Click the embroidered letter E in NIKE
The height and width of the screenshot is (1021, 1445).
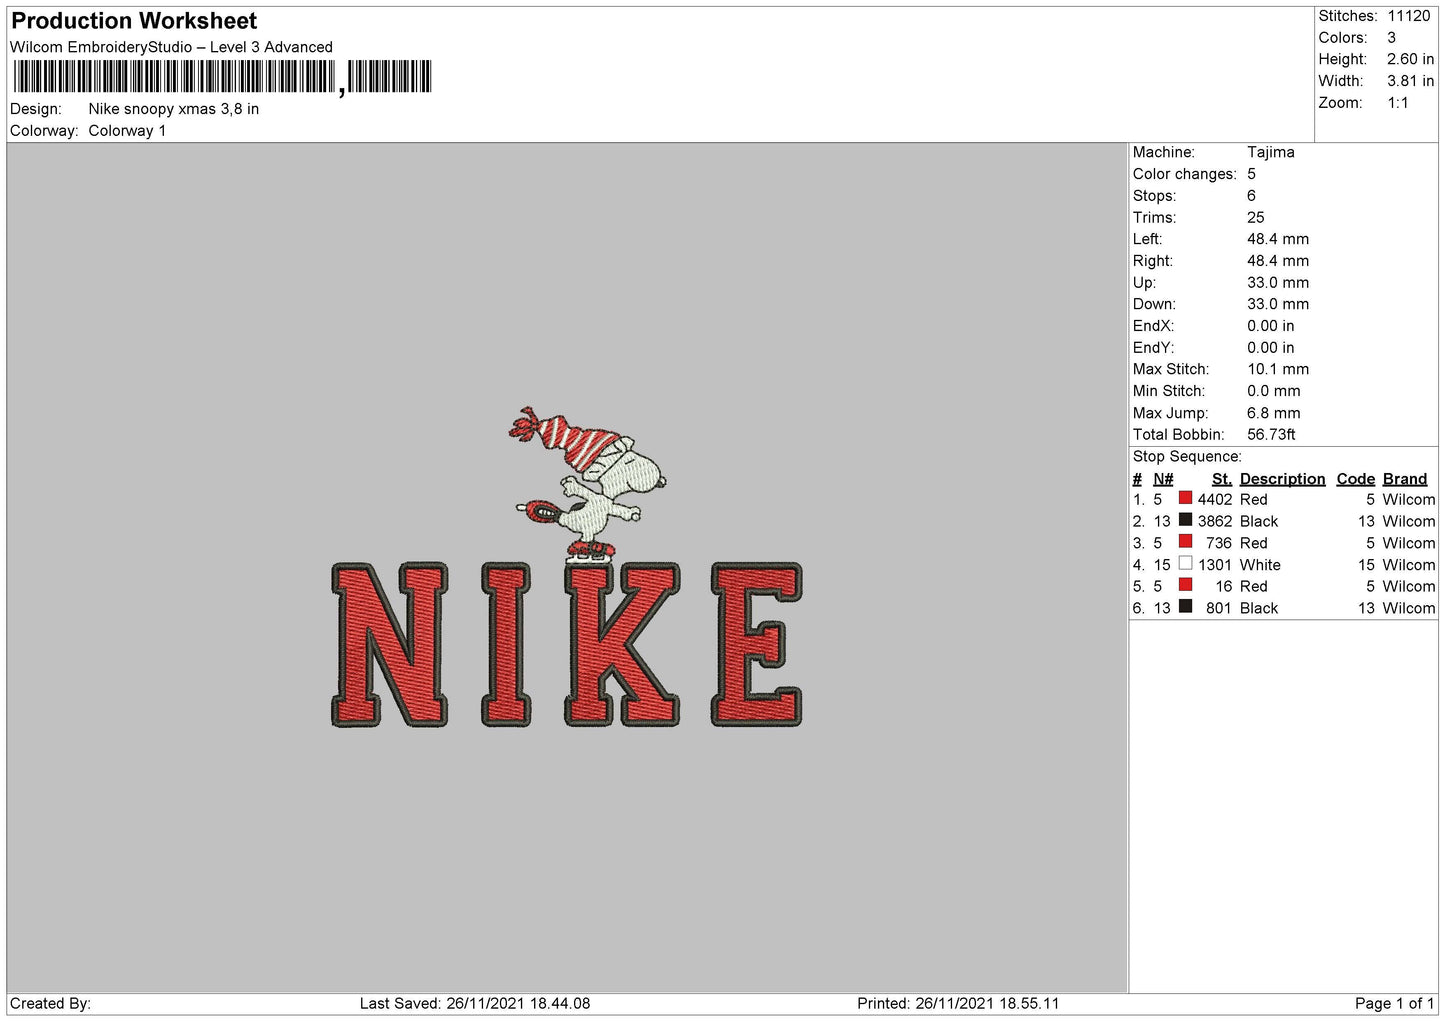(757, 645)
